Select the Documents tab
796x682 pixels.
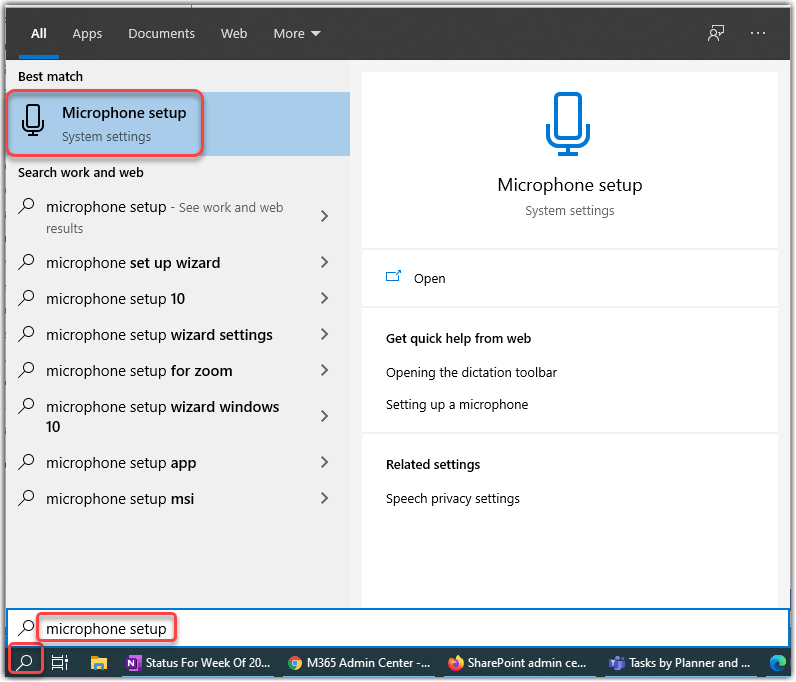pyautogui.click(x=160, y=33)
